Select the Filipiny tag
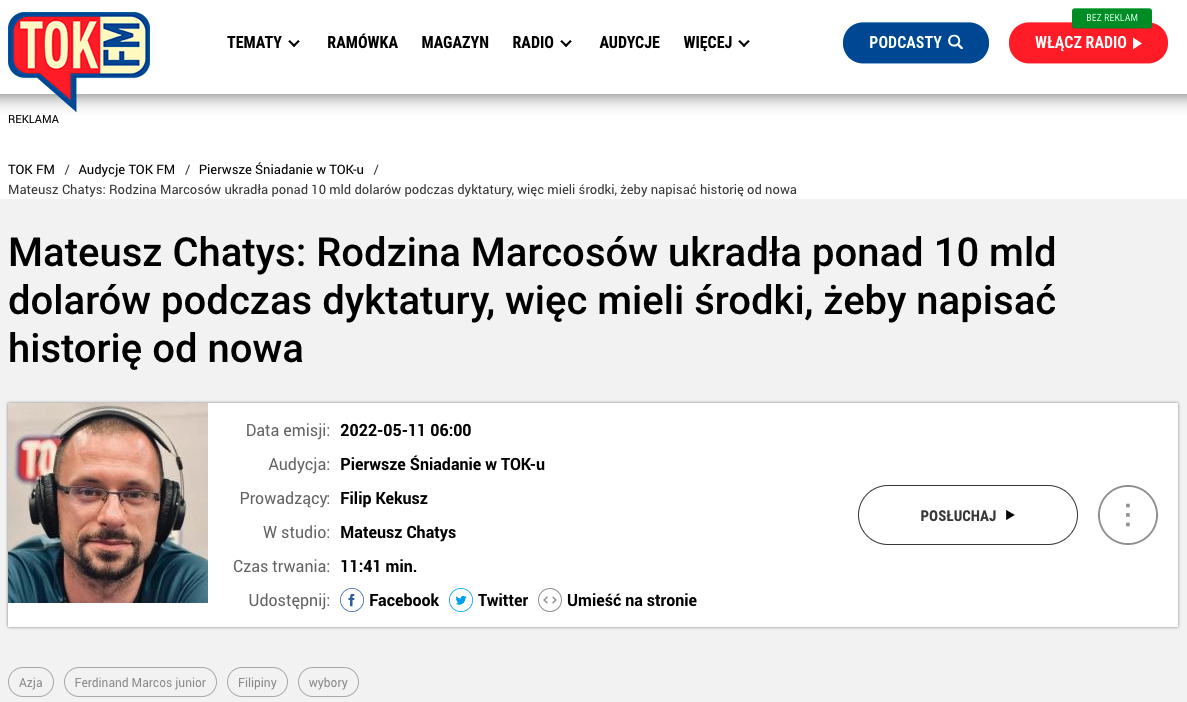Viewport: 1187px width, 702px height. (257, 682)
